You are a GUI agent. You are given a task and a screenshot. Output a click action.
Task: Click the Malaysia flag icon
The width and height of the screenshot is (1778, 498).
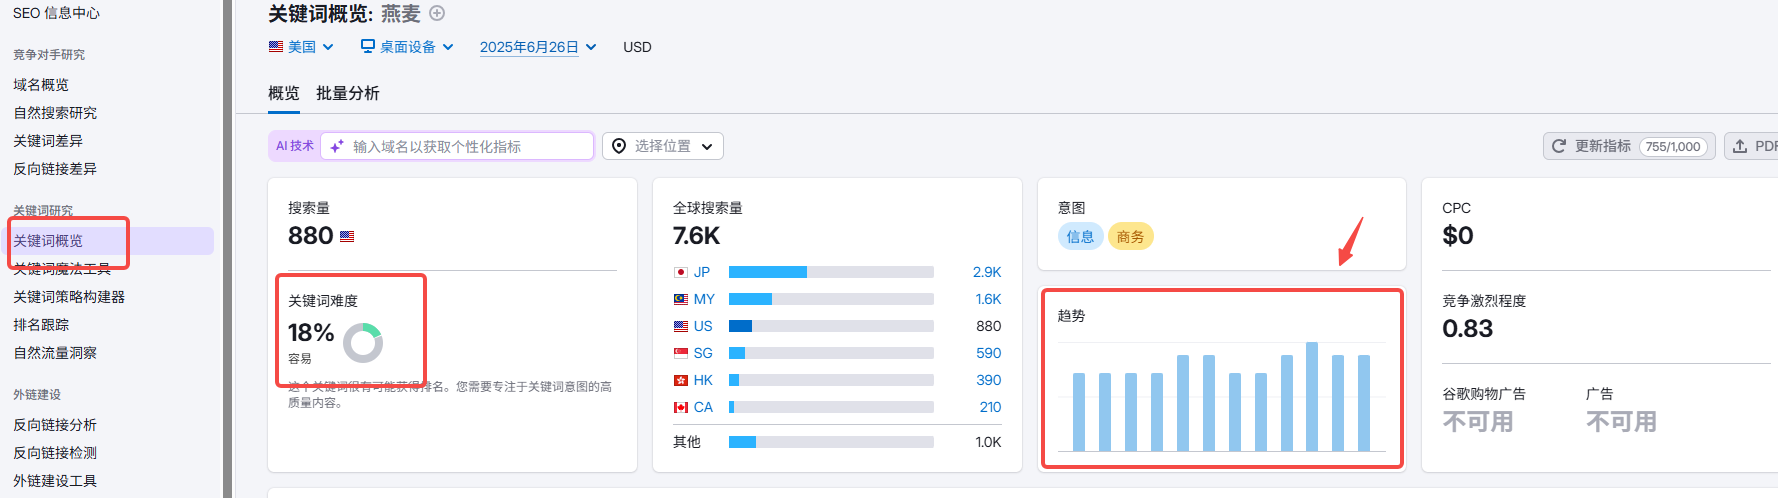(681, 299)
